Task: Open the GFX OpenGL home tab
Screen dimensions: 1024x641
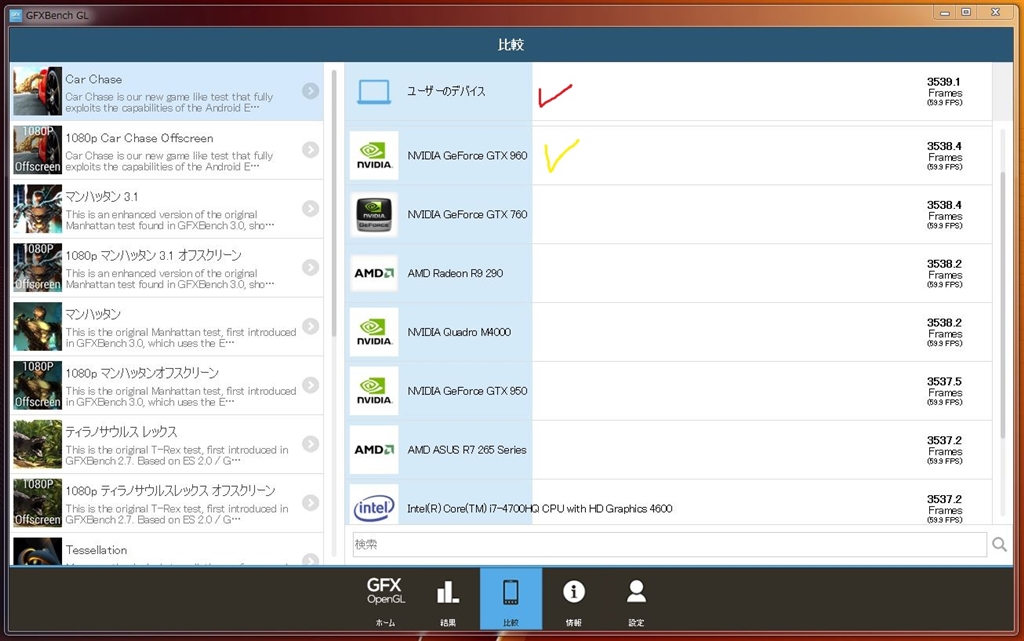Action: click(385, 599)
